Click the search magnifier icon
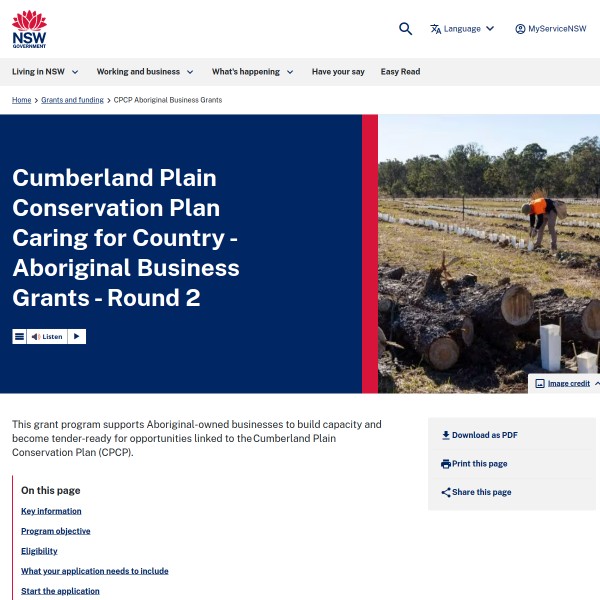 405,29
